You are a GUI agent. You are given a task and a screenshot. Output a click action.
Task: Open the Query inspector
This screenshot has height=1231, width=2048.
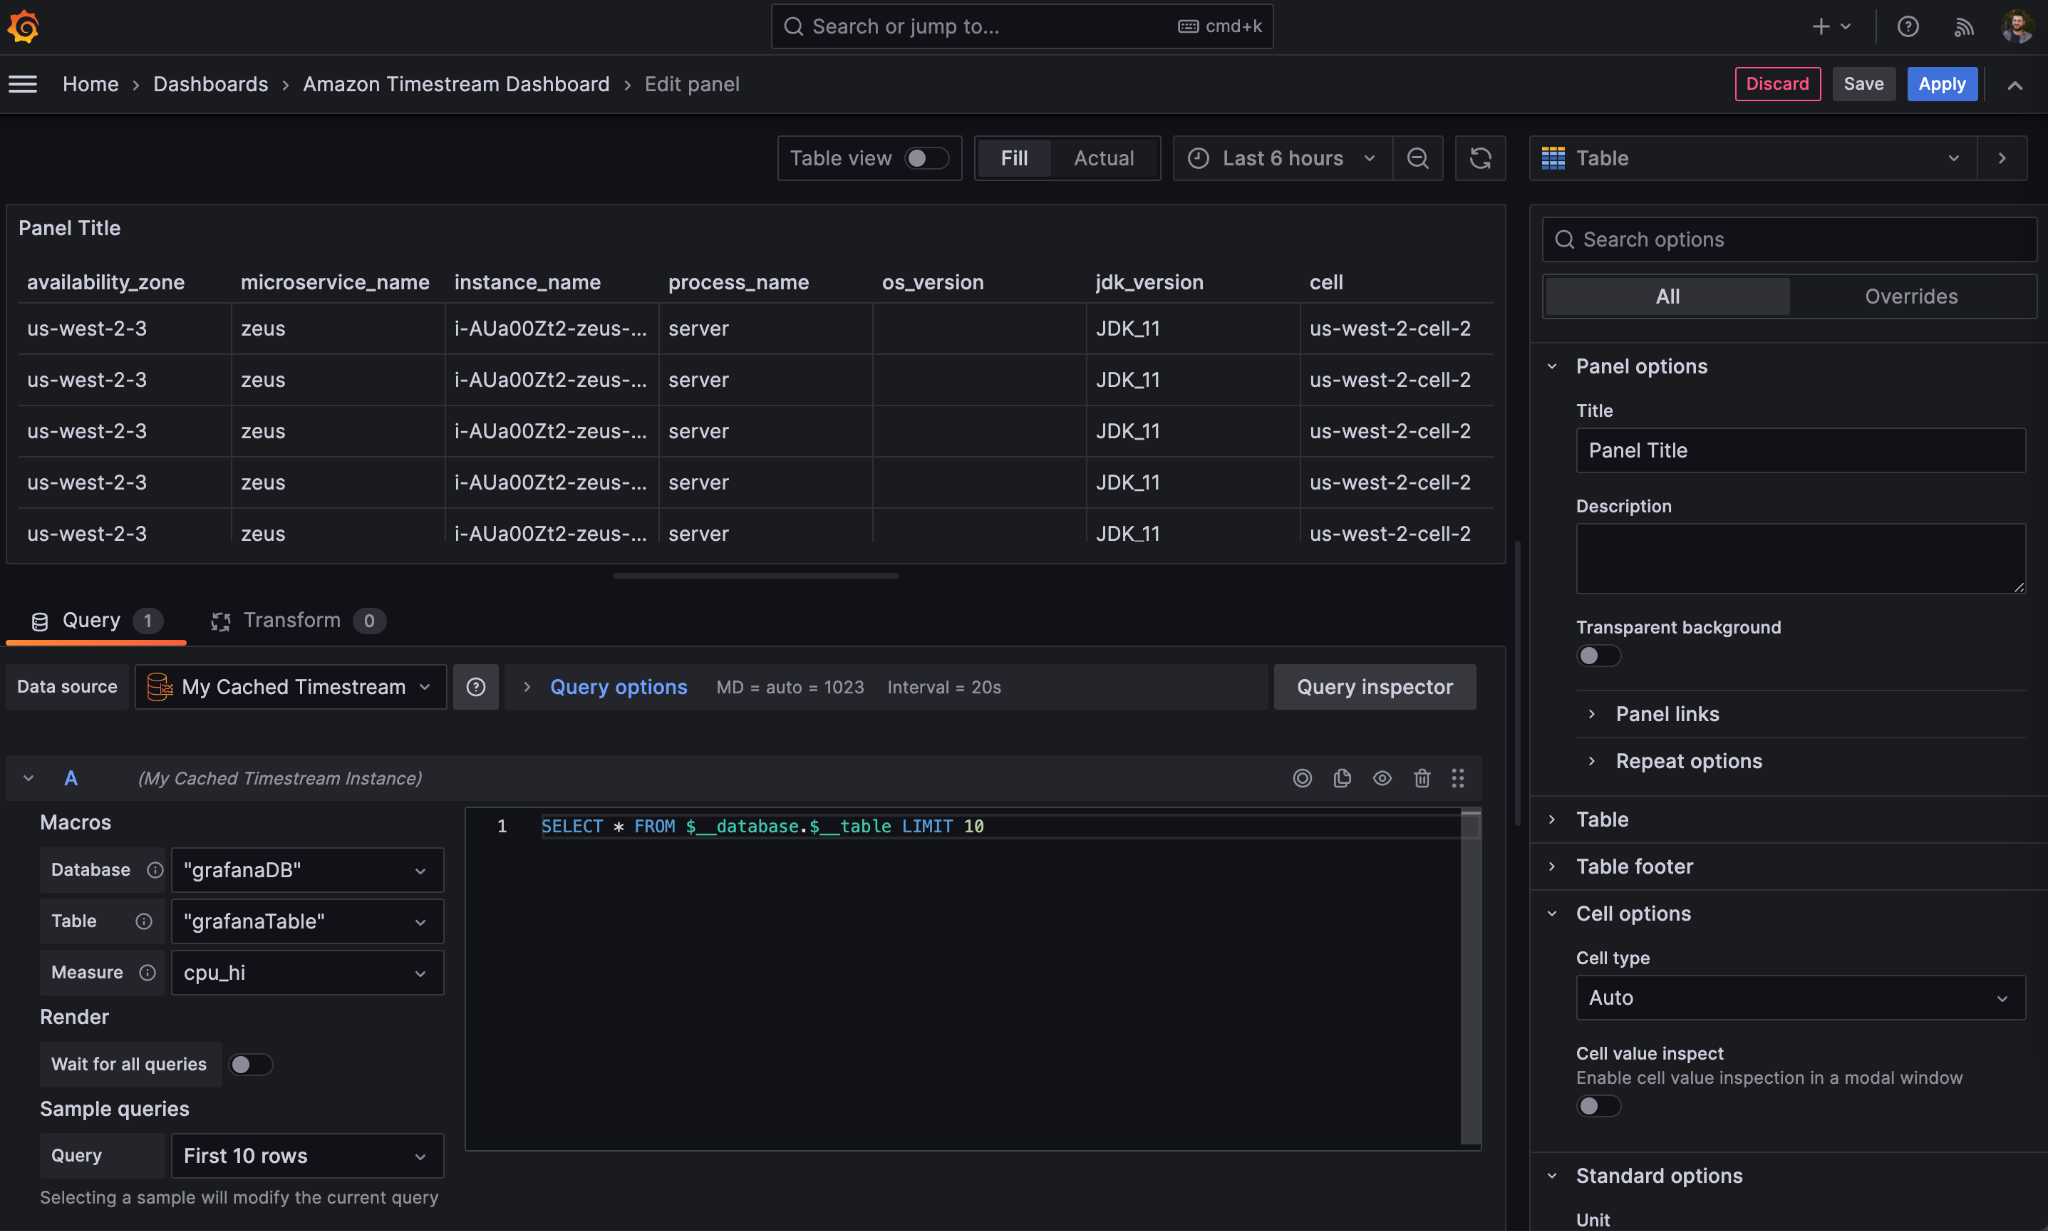tap(1374, 687)
